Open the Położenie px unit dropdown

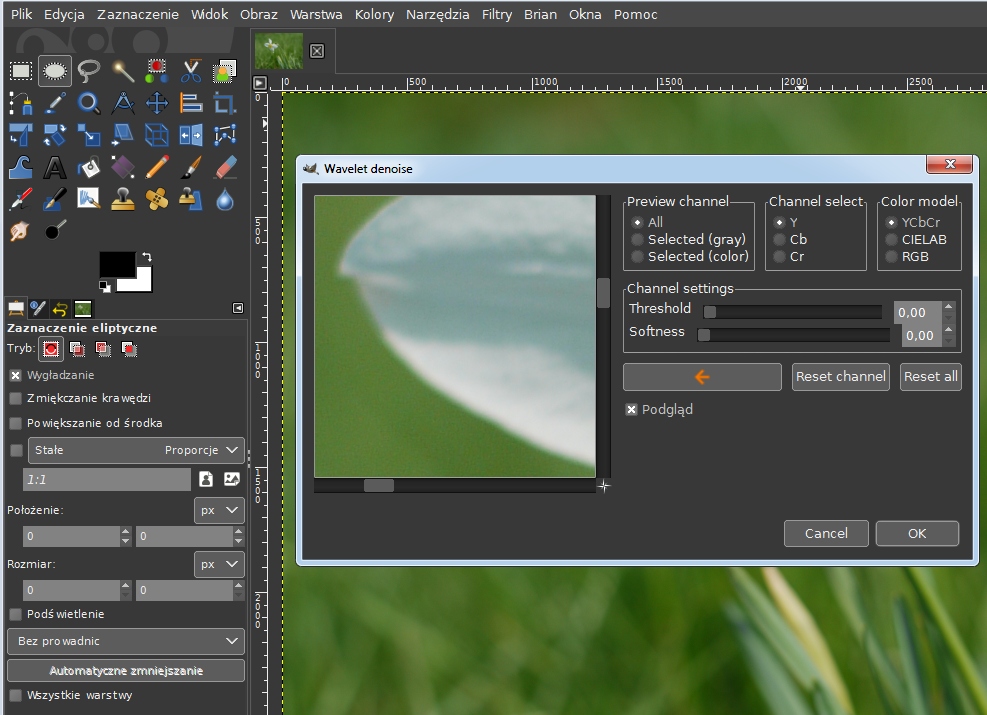point(219,510)
